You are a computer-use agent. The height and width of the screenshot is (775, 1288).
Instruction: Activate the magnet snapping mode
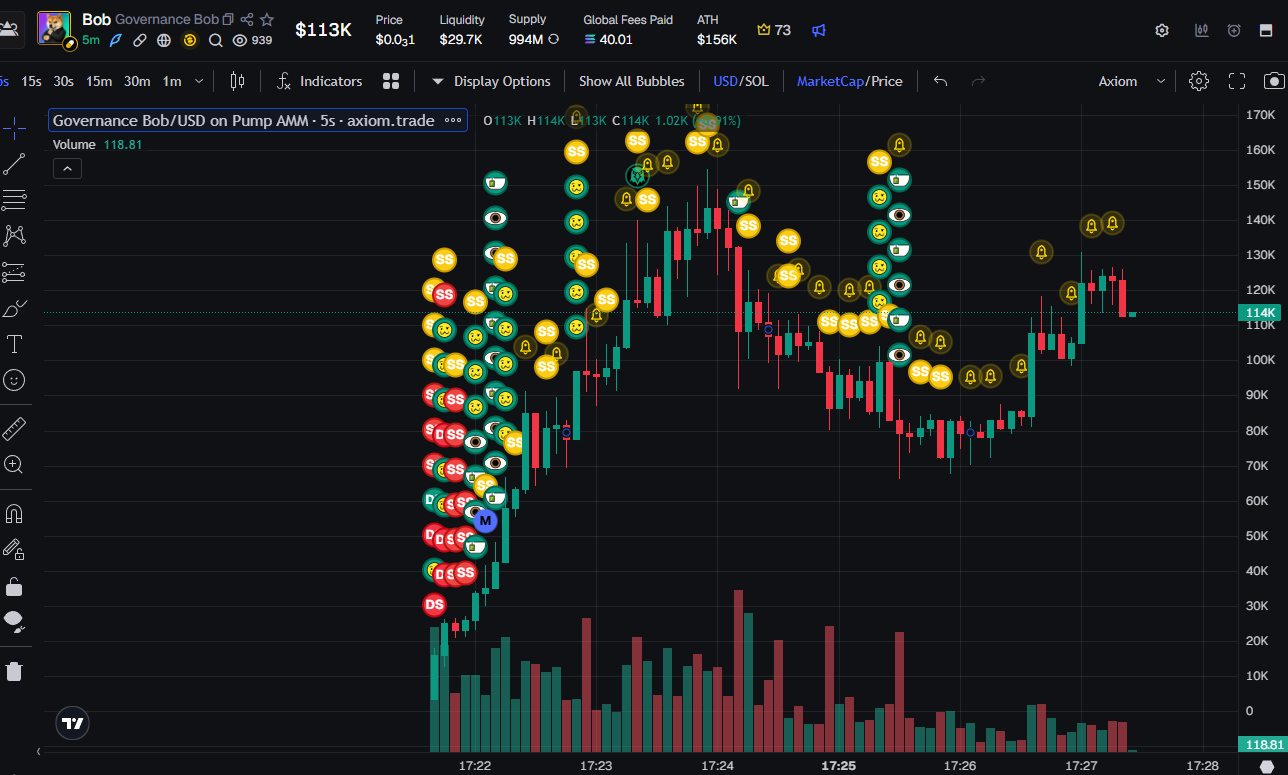[14, 514]
